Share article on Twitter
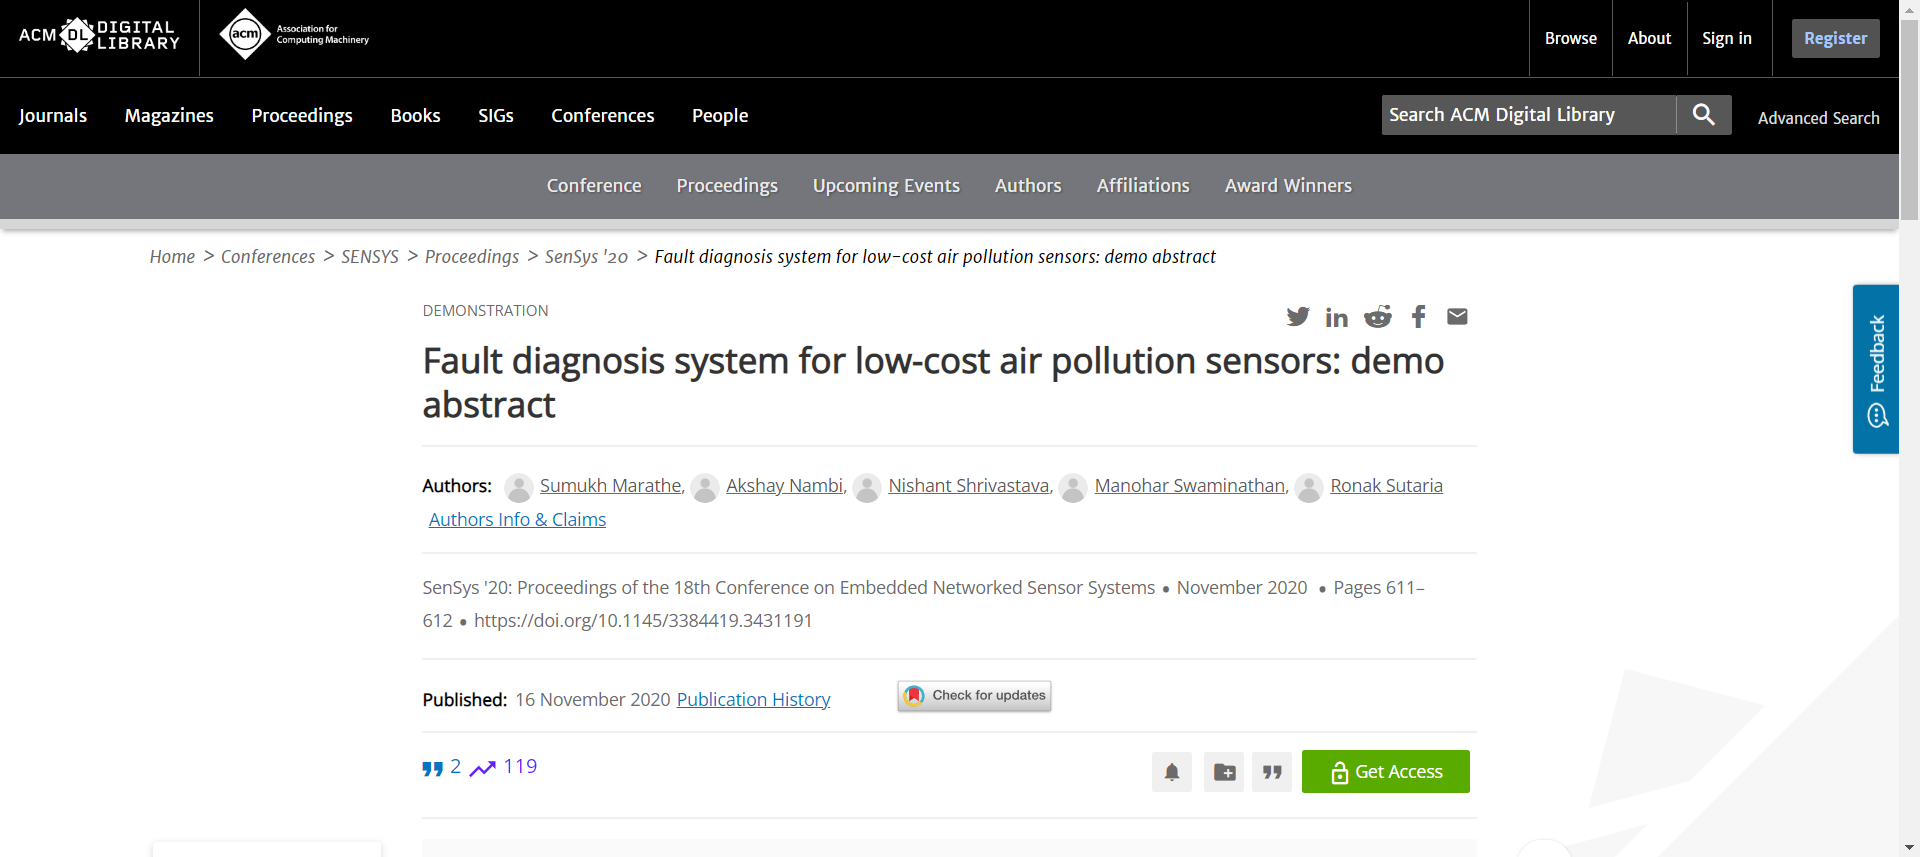1920x857 pixels. coord(1297,317)
